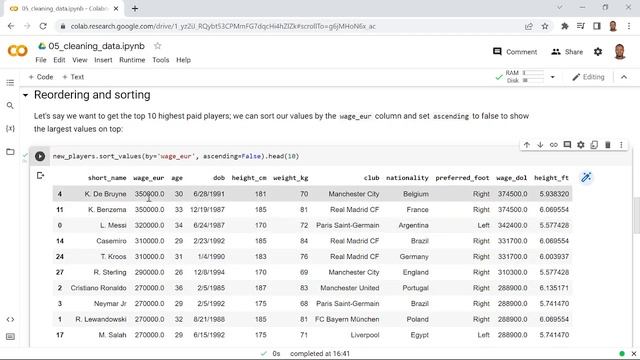Click the notebook vertical scrollbar
Image resolution: width=640 pixels, height=360 pixels.
pyautogui.click(x=636, y=216)
